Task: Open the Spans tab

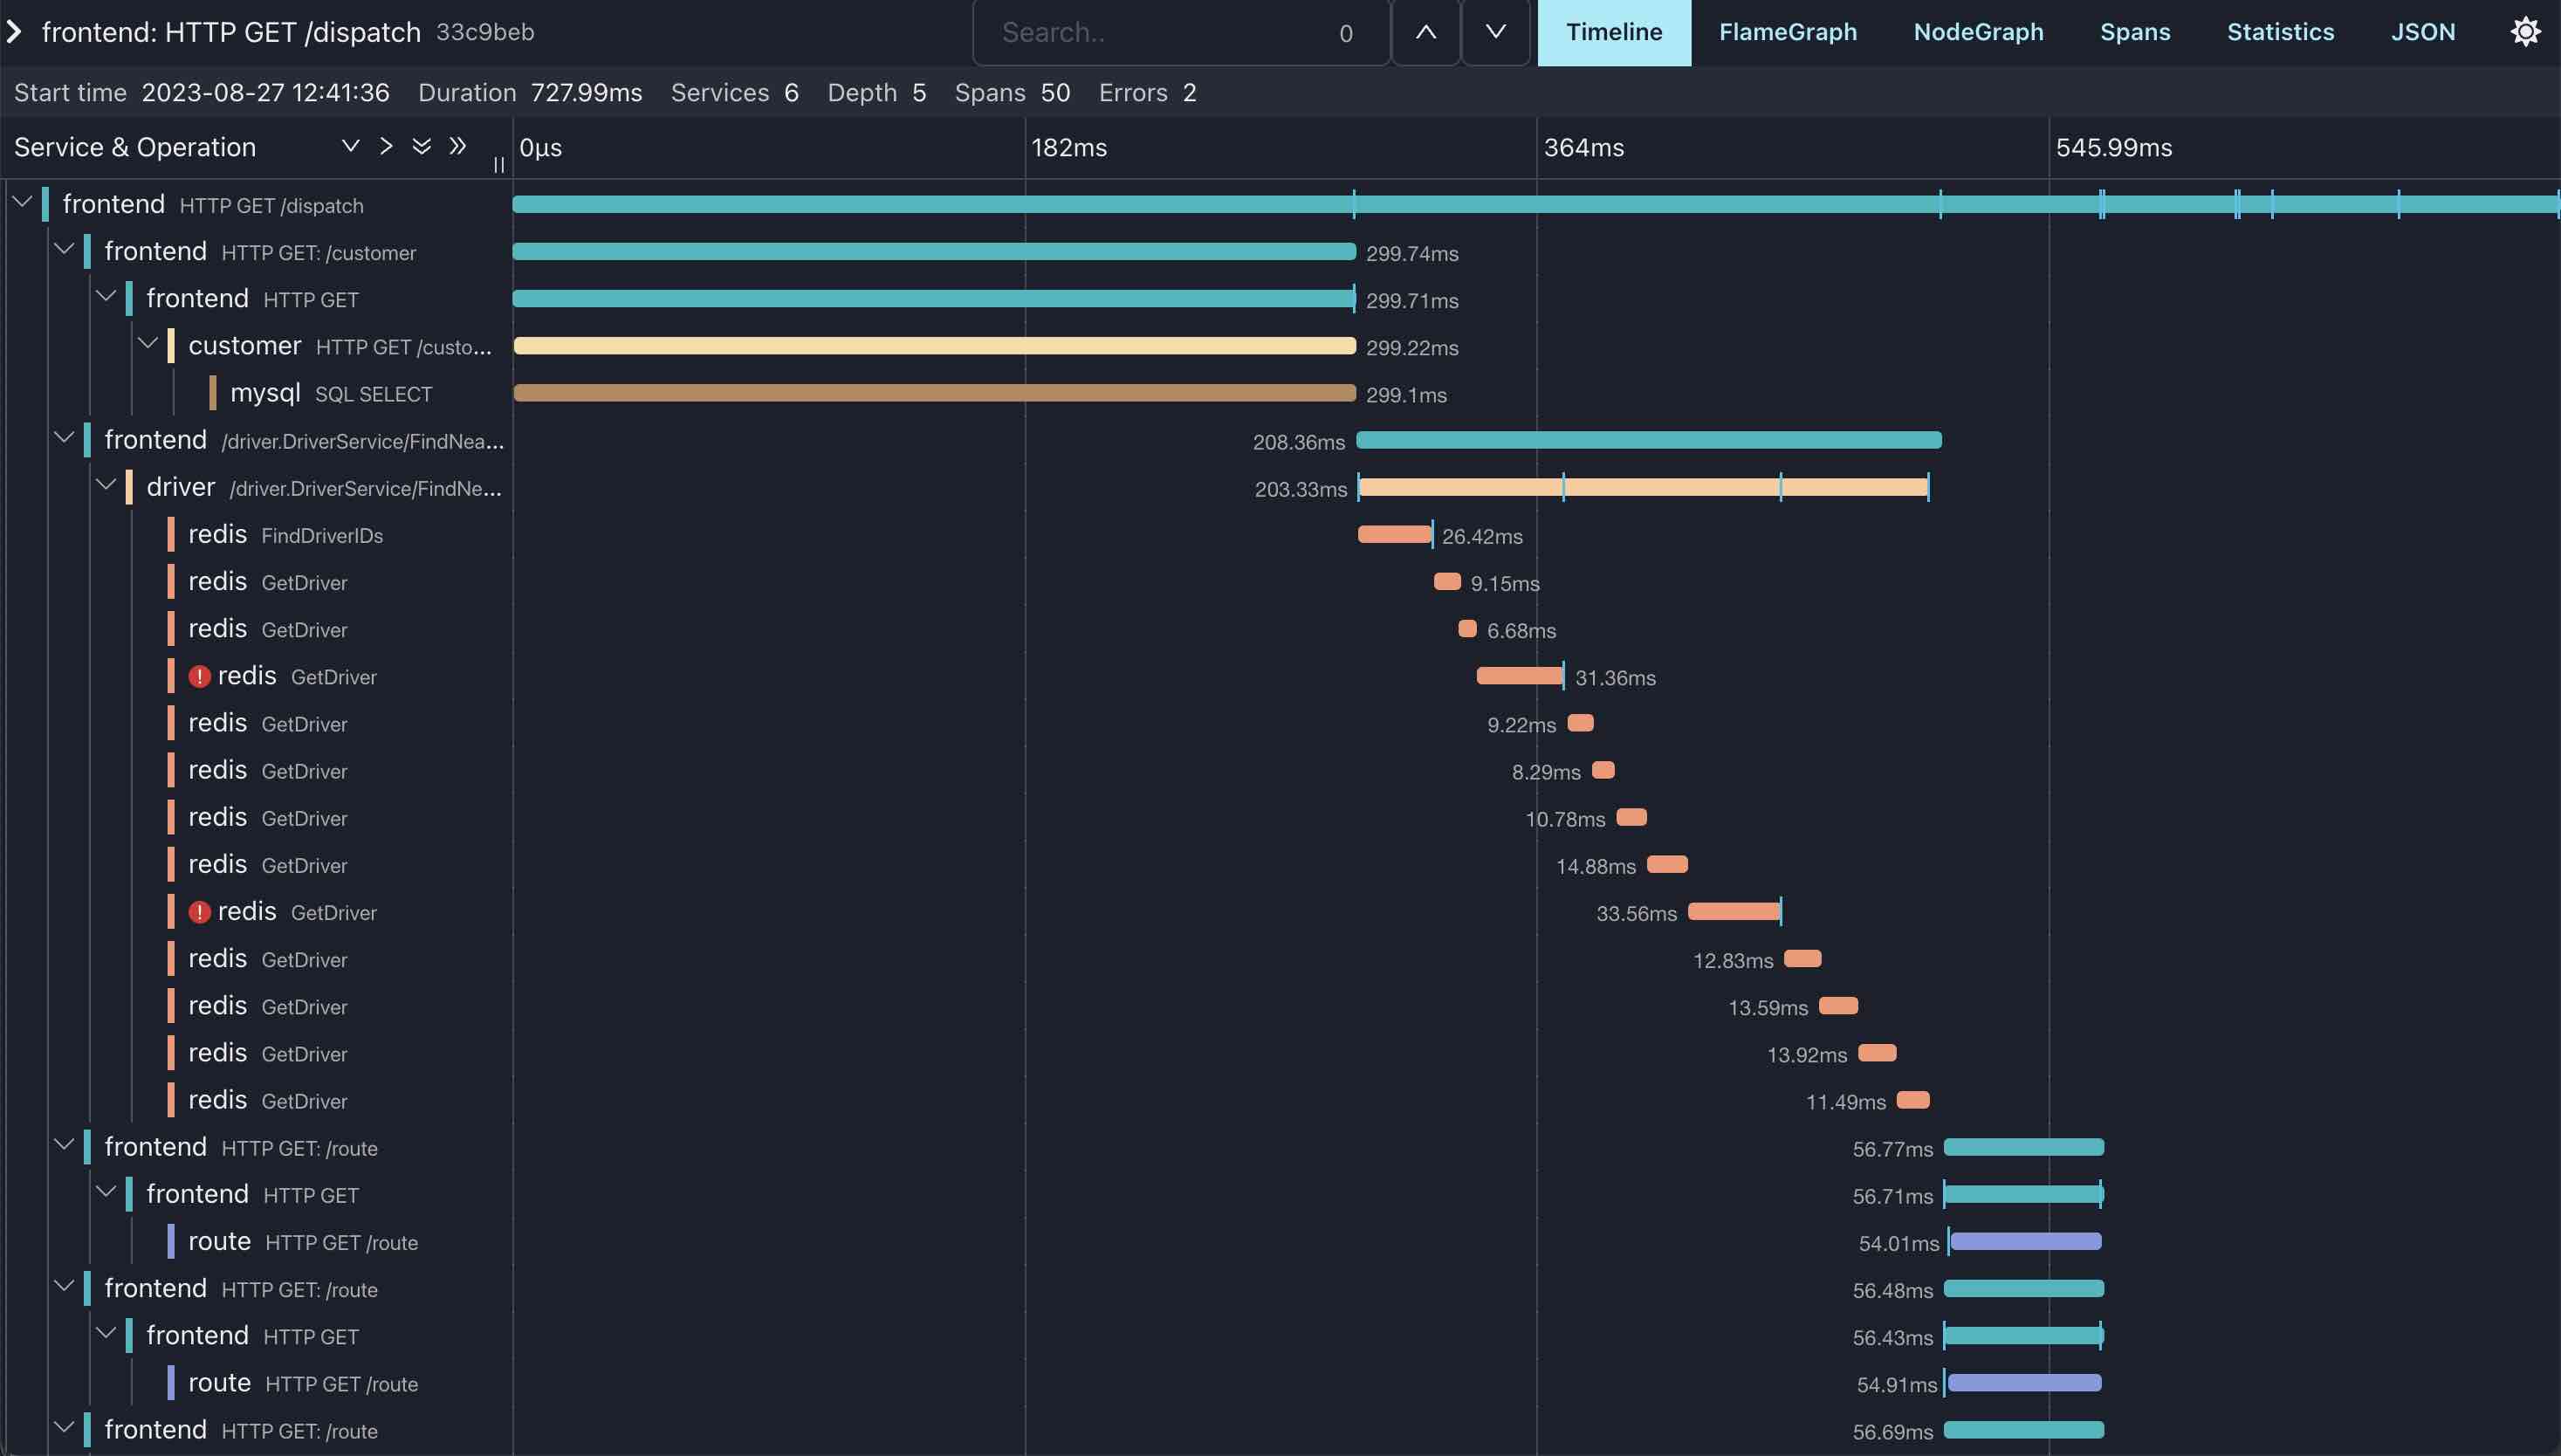Action: tap(2135, 32)
